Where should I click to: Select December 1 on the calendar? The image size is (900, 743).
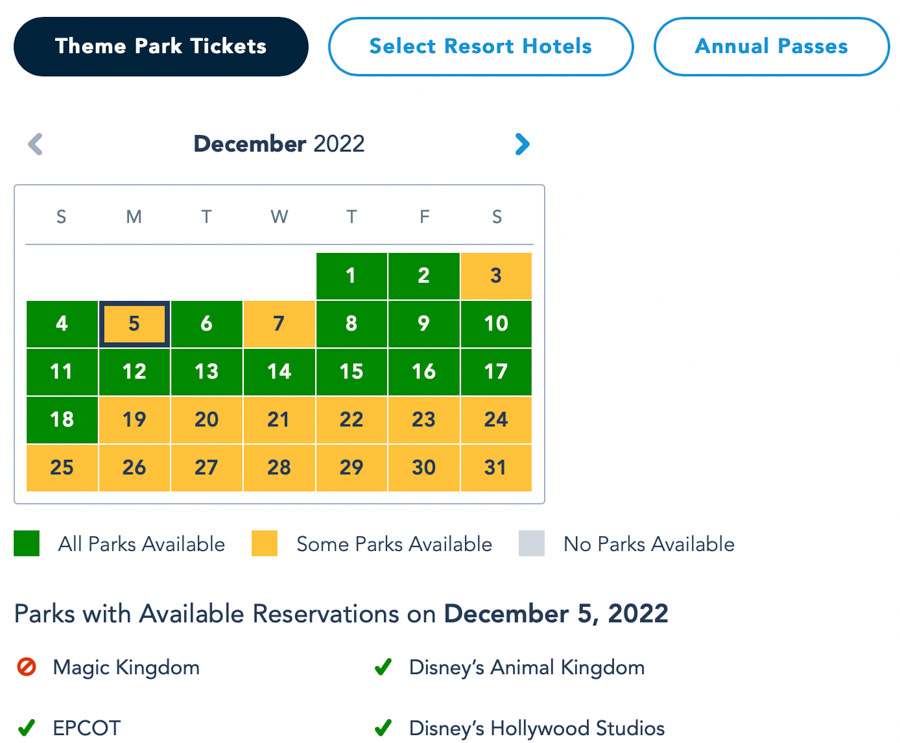[x=351, y=276]
